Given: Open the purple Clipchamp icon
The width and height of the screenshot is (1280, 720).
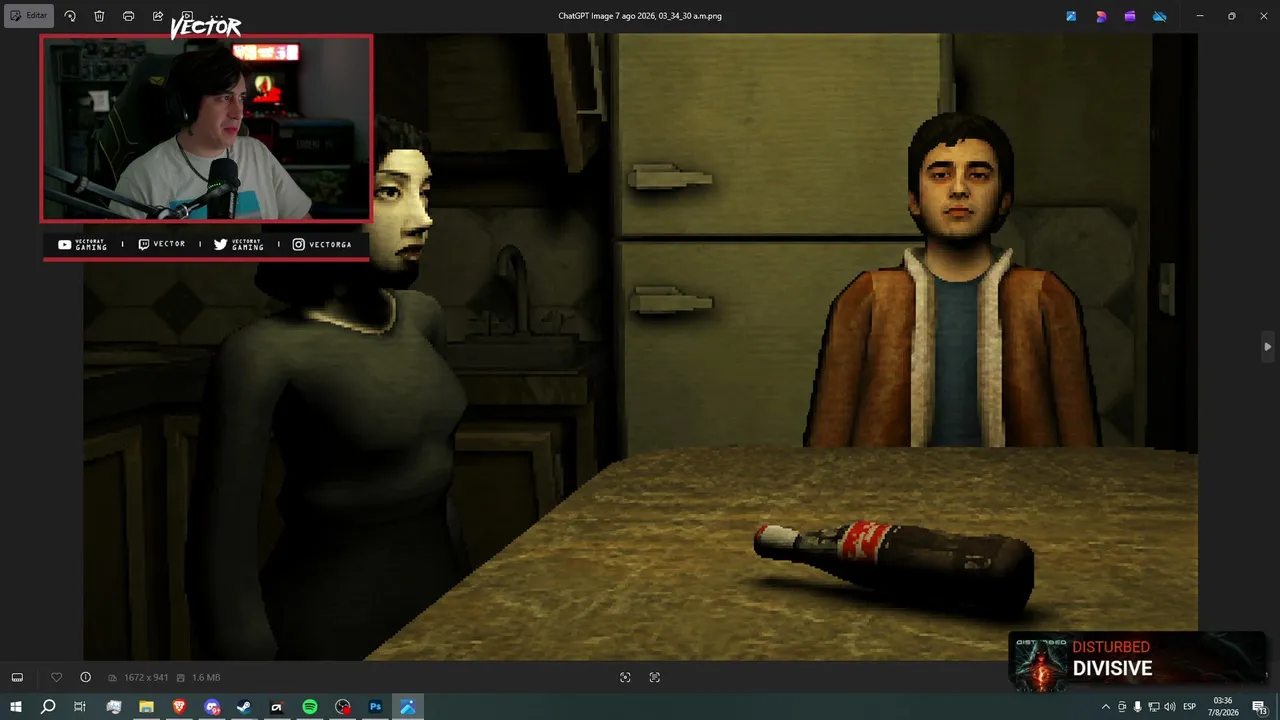Looking at the screenshot, I should (1130, 16).
